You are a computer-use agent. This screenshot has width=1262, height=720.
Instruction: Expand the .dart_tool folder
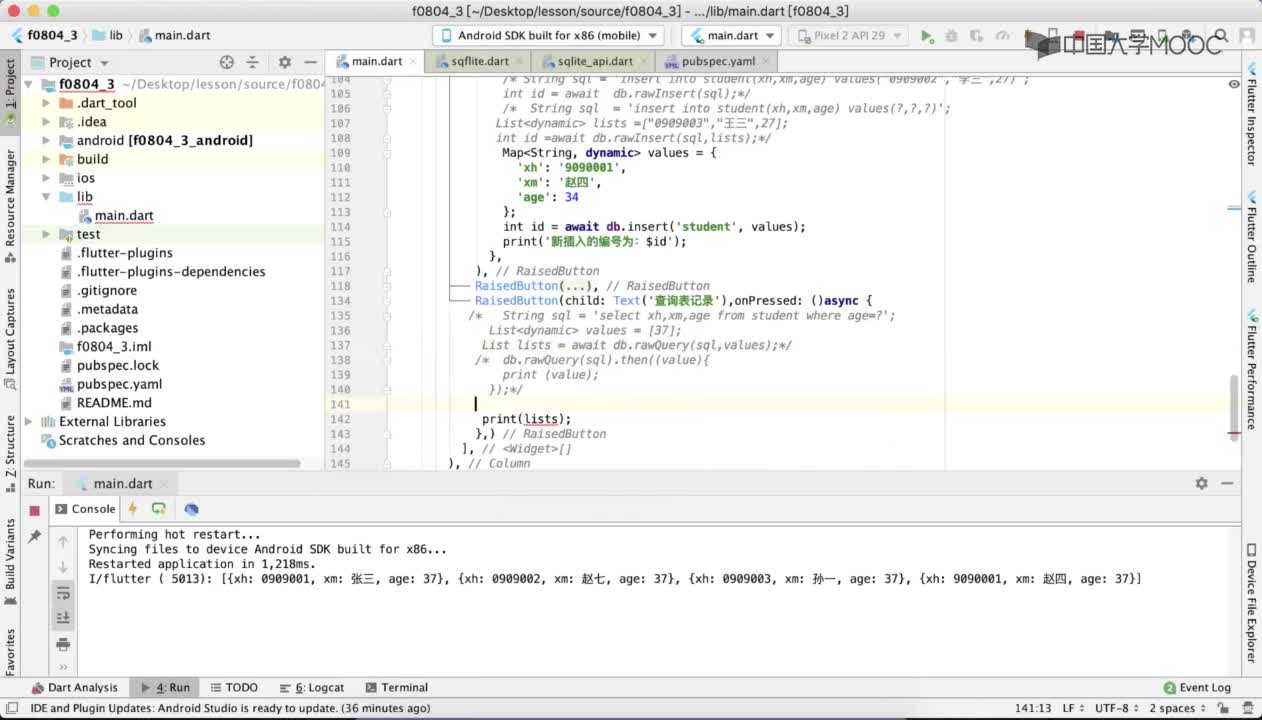[x=47, y=103]
